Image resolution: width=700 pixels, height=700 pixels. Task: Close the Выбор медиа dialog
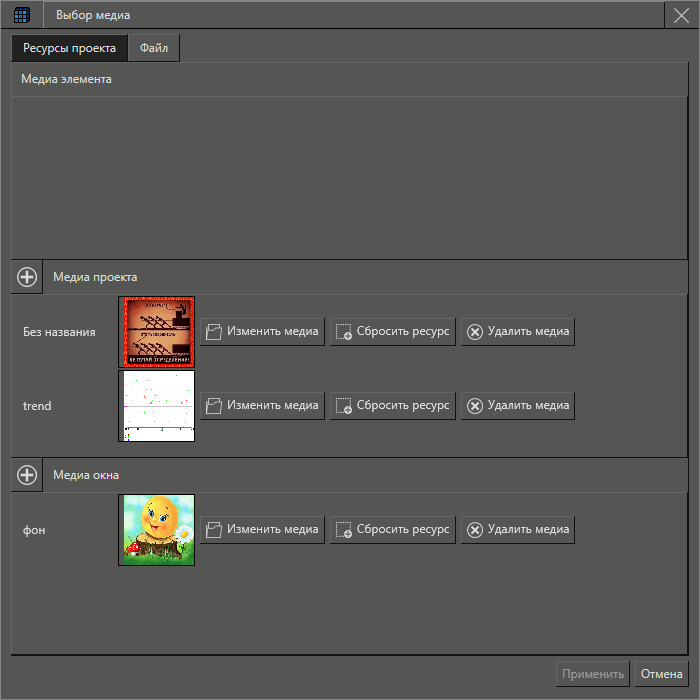click(x=681, y=15)
